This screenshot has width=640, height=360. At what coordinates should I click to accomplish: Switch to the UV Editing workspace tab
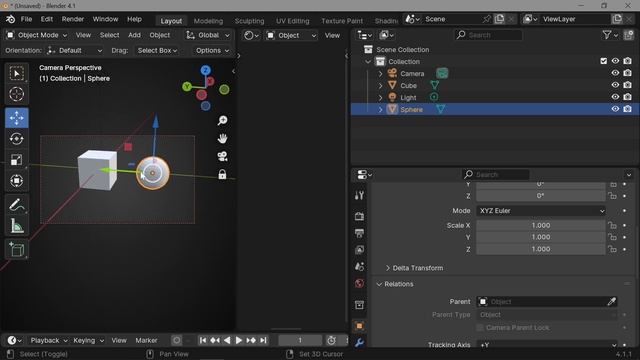293,21
